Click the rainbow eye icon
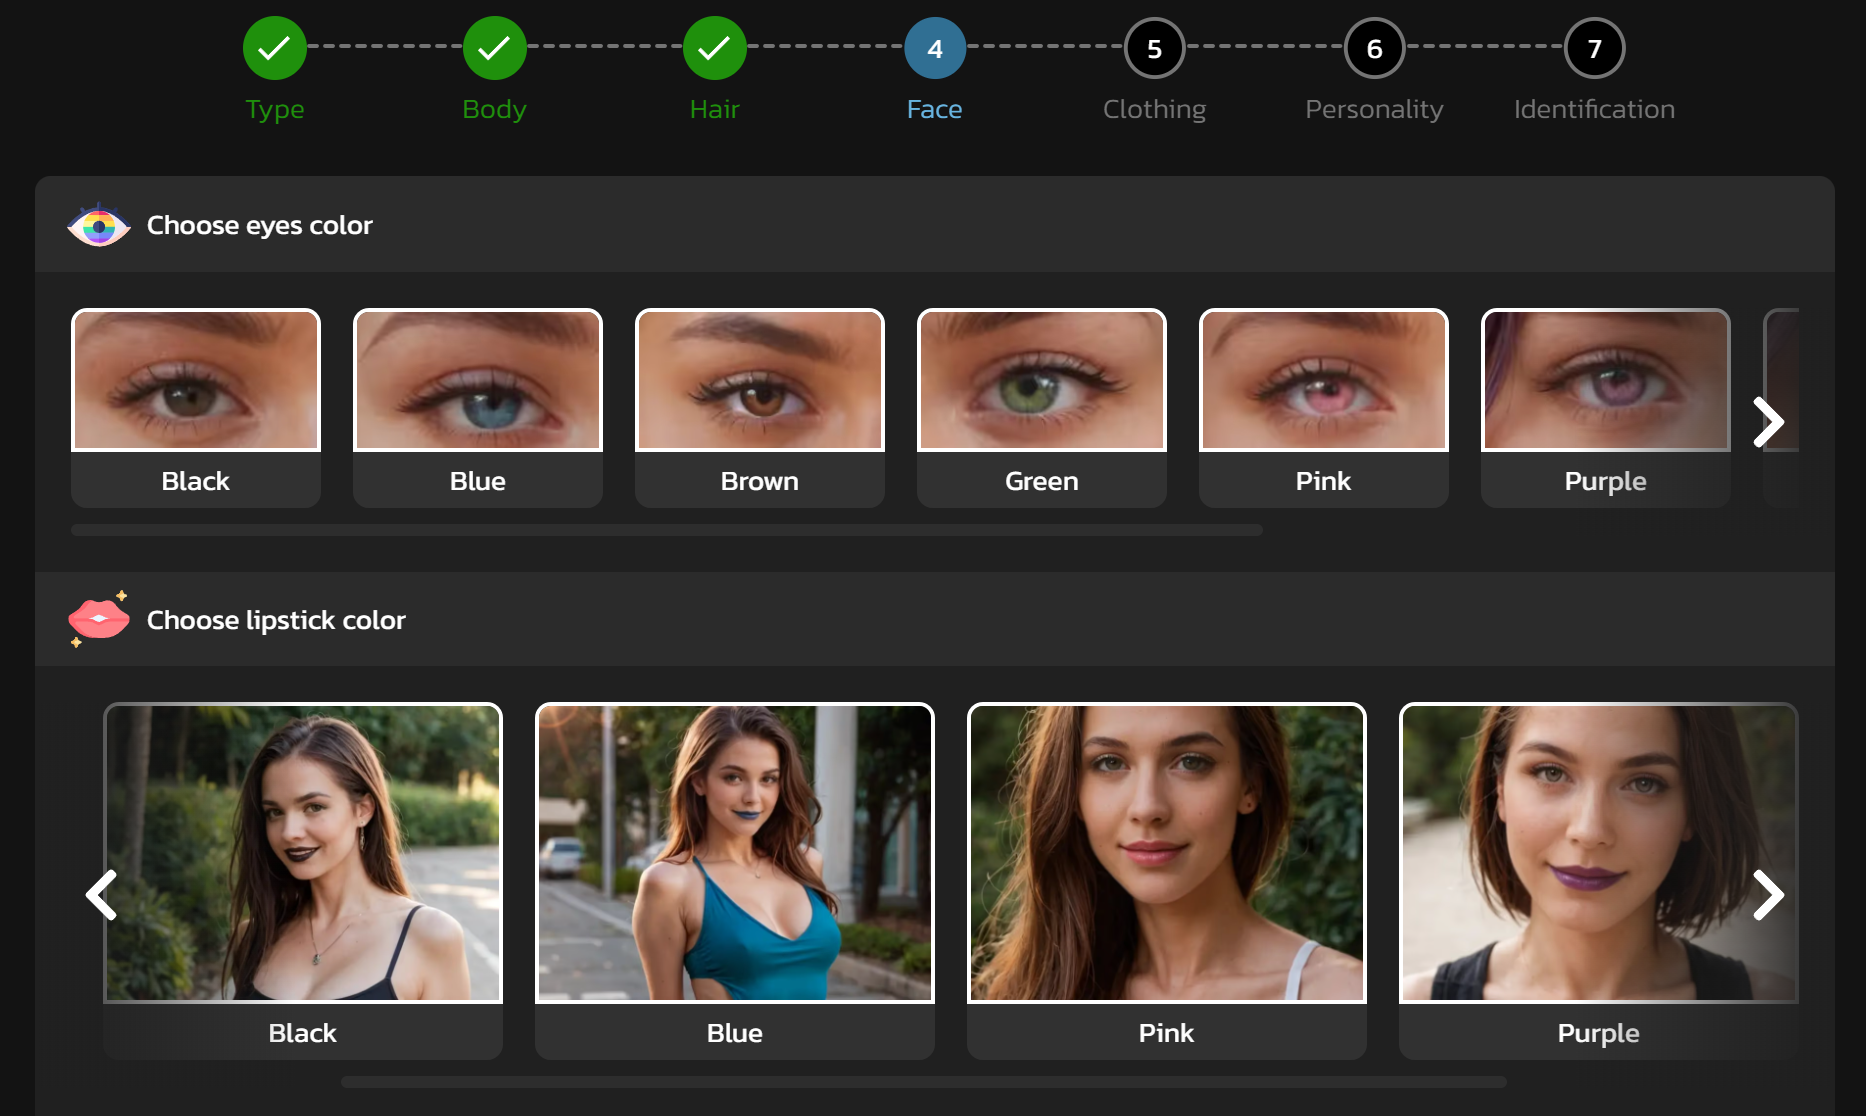This screenshot has height=1116, width=1866. coord(99,225)
